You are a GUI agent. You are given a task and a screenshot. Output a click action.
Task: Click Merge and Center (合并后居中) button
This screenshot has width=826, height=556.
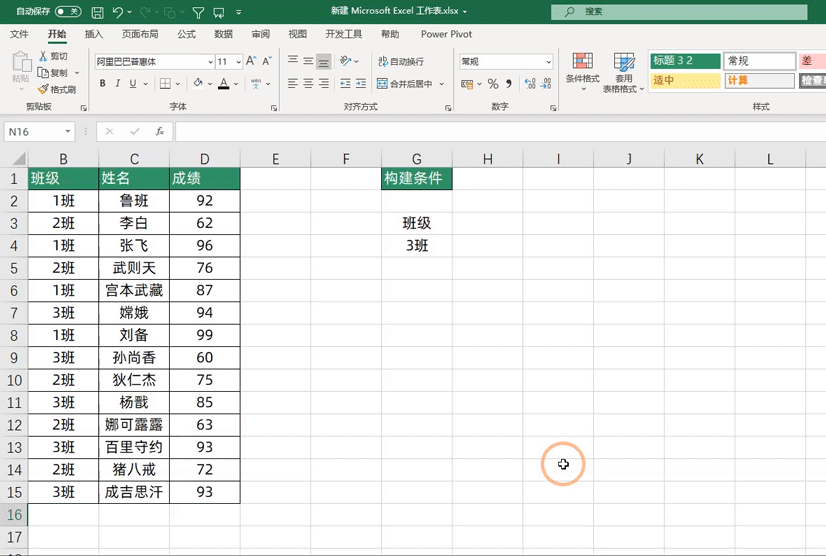pos(410,84)
